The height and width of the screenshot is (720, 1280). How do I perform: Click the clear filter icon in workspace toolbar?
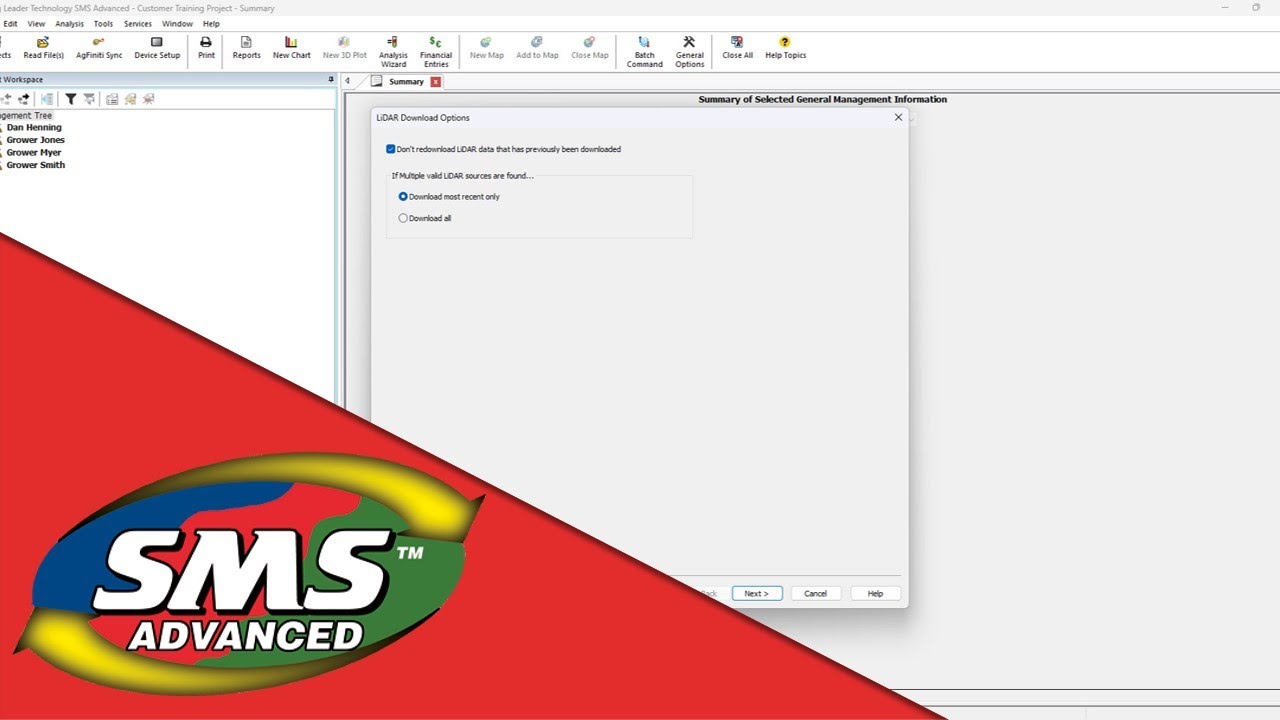89,99
